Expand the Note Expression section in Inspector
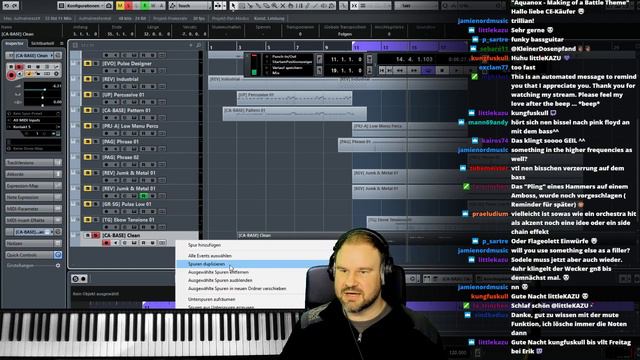640x360 pixels. click(x=33, y=197)
